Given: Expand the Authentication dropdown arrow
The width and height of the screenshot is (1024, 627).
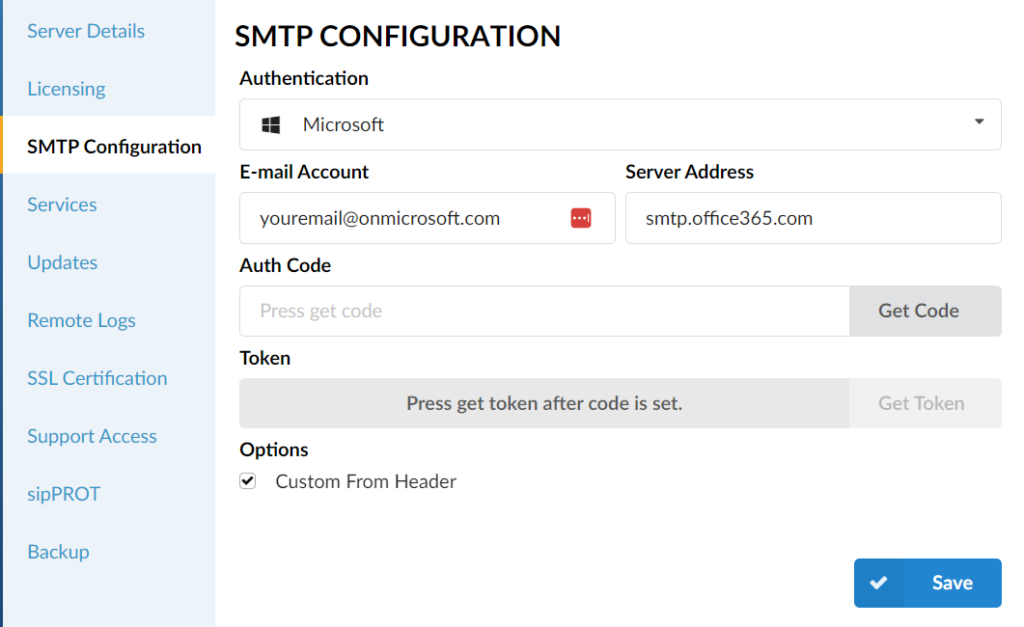Looking at the screenshot, I should pos(979,122).
